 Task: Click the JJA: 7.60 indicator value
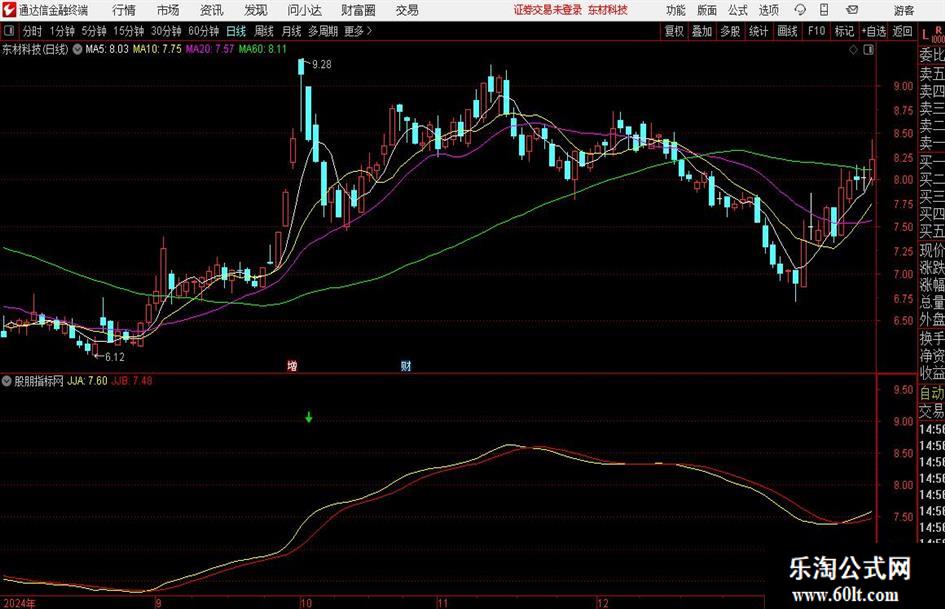pos(87,381)
